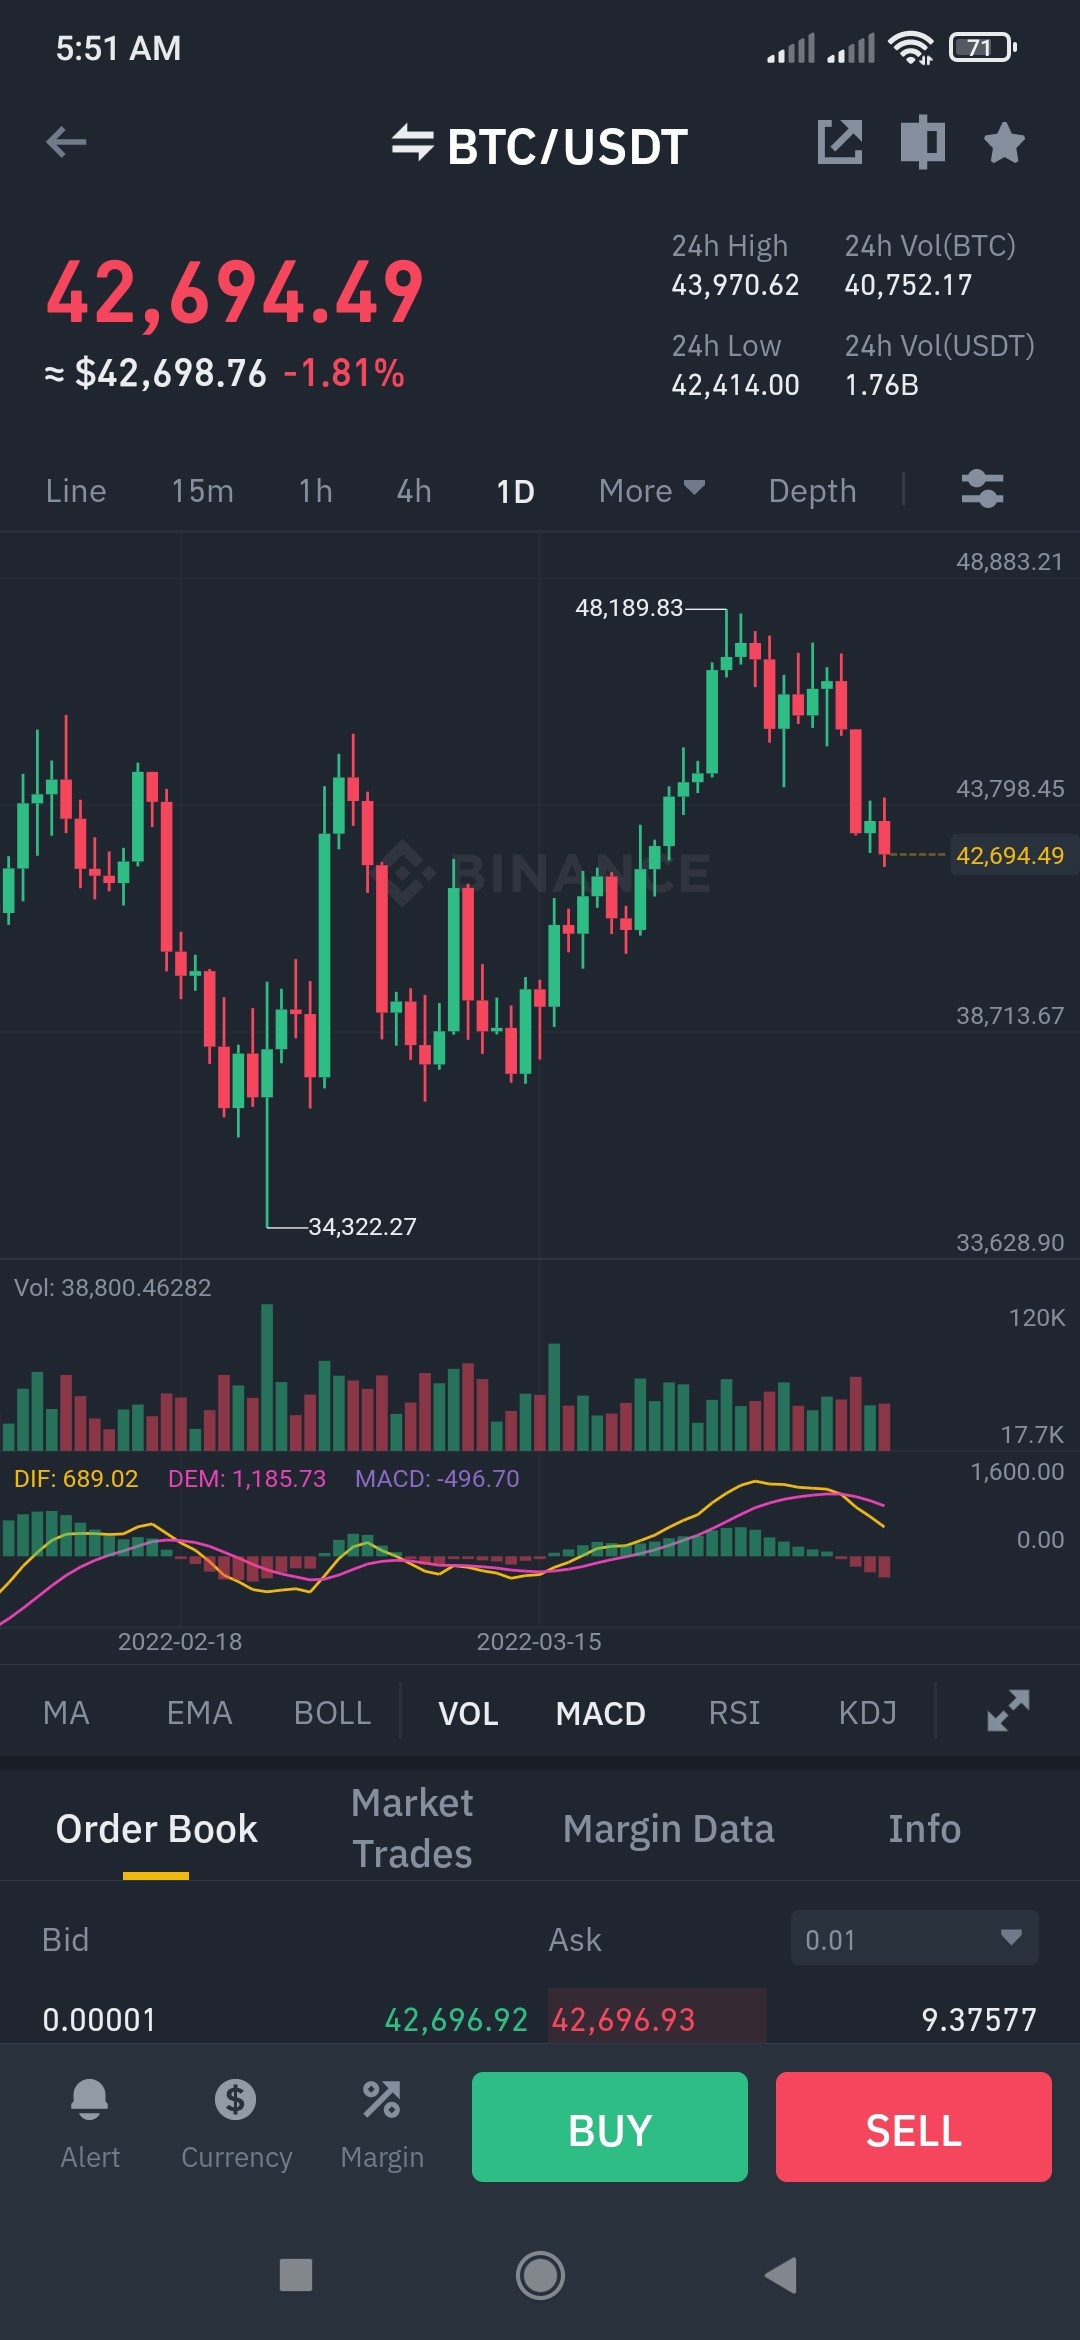Screen dimensions: 1080x2340
Task: Open the 0.01 depth precision dropdown
Action: tap(914, 1938)
